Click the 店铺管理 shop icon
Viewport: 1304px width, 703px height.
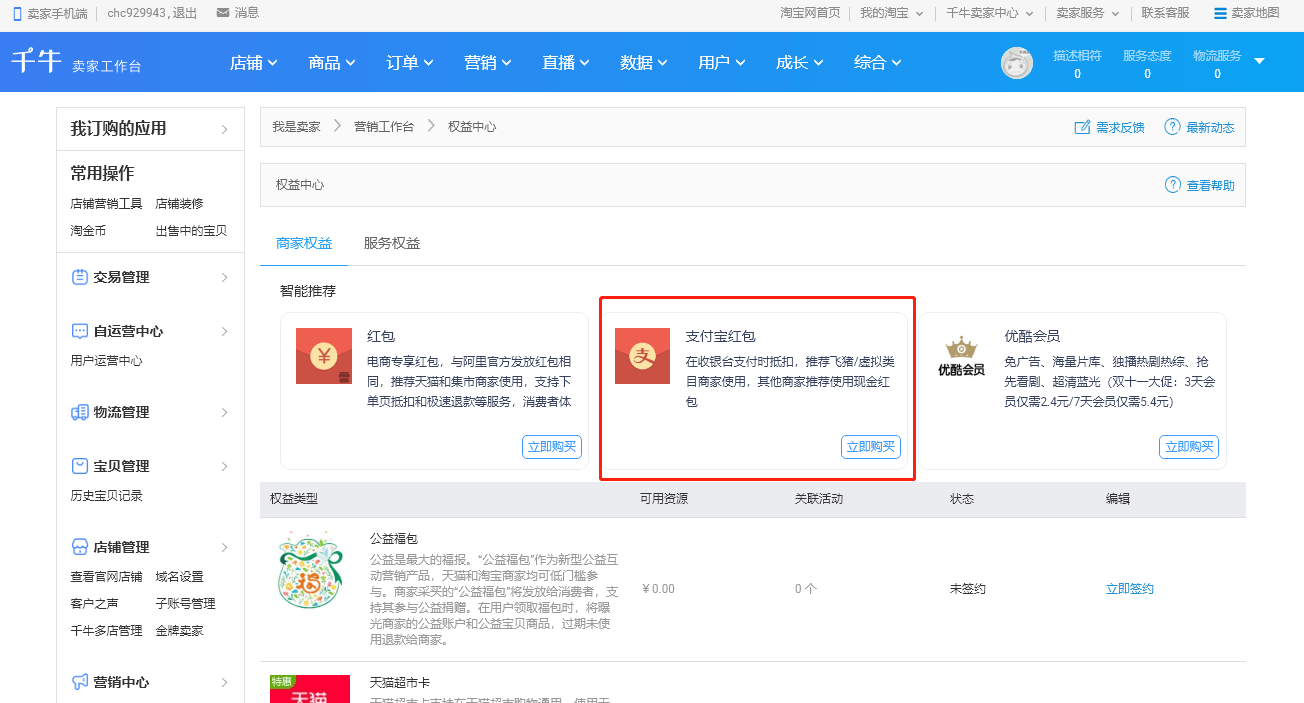pyautogui.click(x=80, y=547)
